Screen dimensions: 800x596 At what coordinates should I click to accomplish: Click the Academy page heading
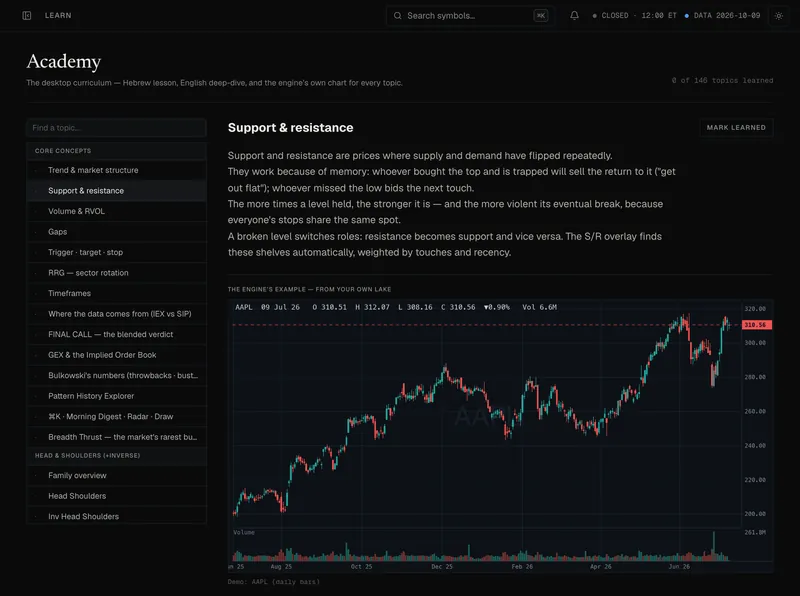click(64, 61)
